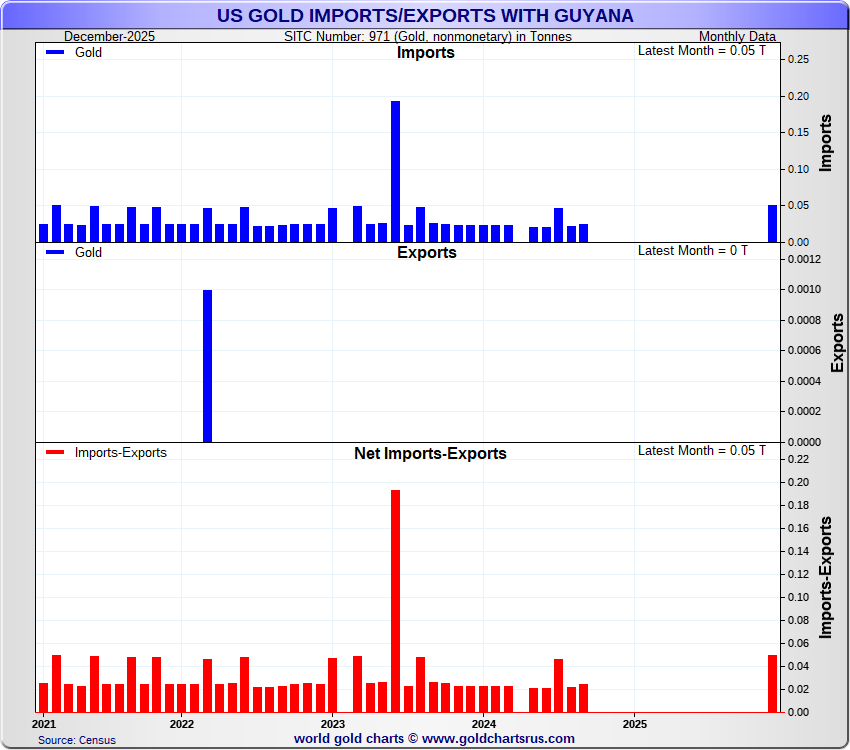Click the '2021' x-axis label
850x750 pixels.
point(44,724)
